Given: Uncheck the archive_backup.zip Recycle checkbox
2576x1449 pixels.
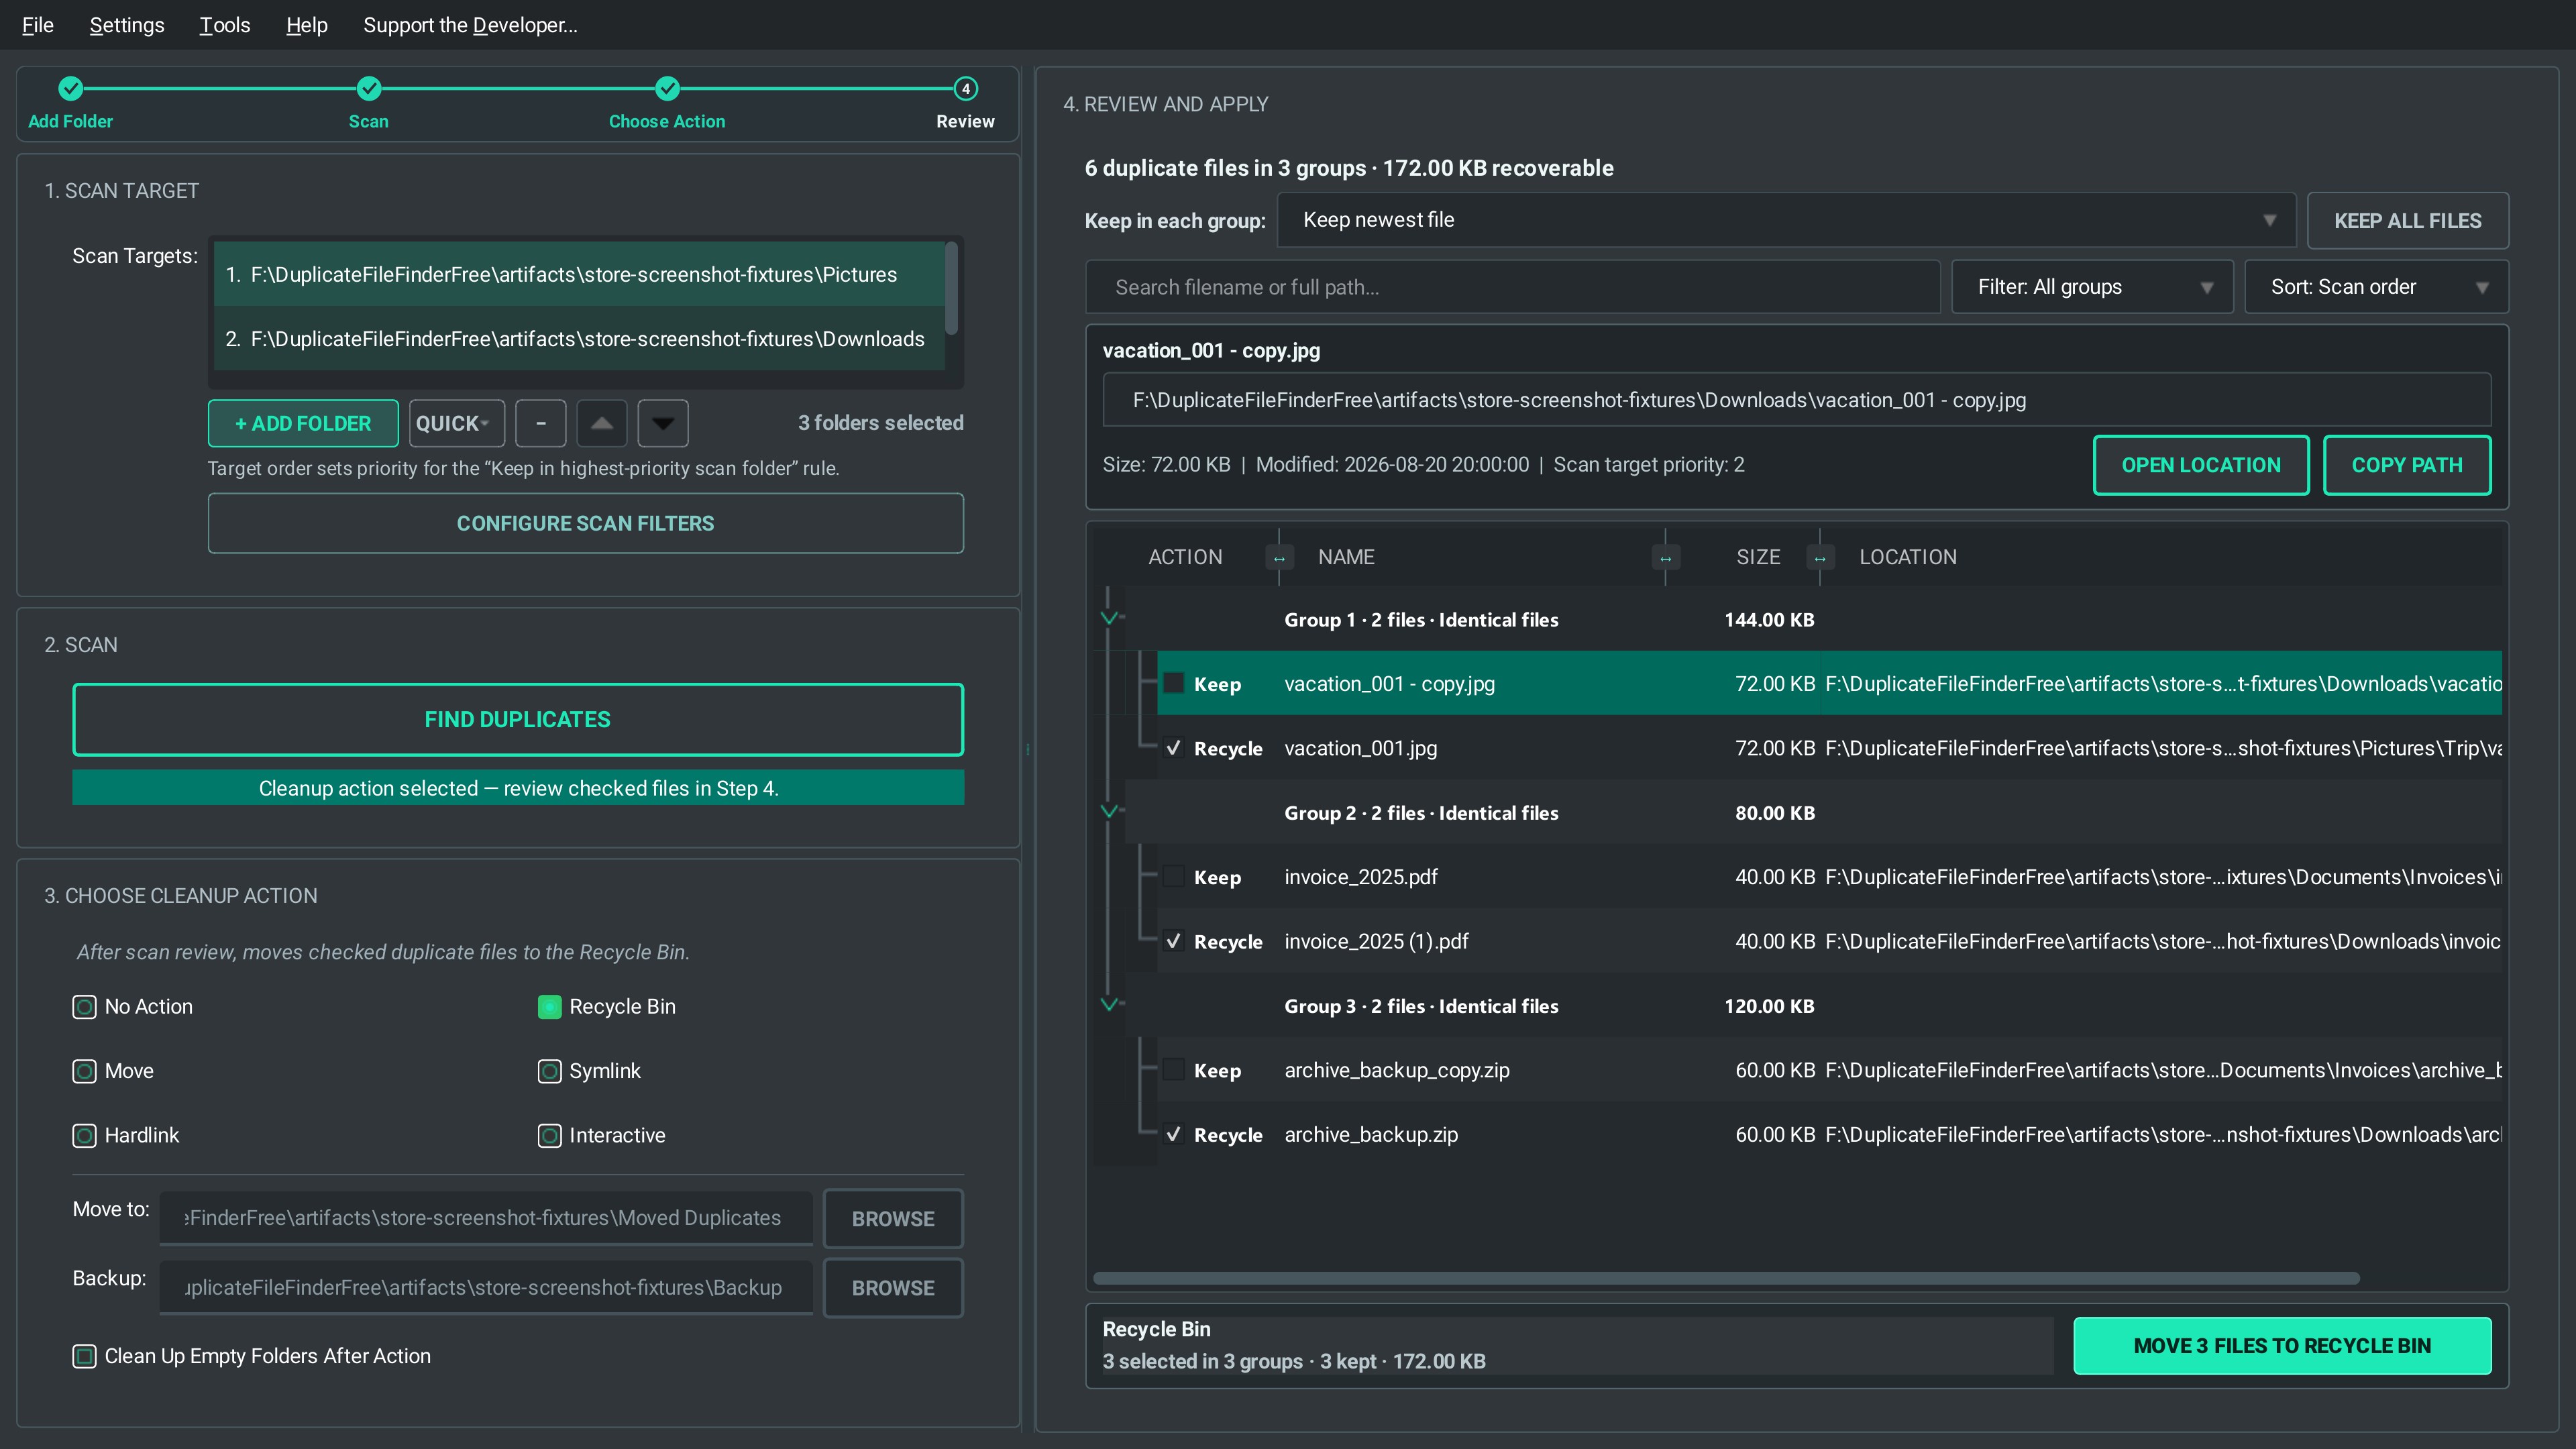Looking at the screenshot, I should (x=1174, y=1134).
